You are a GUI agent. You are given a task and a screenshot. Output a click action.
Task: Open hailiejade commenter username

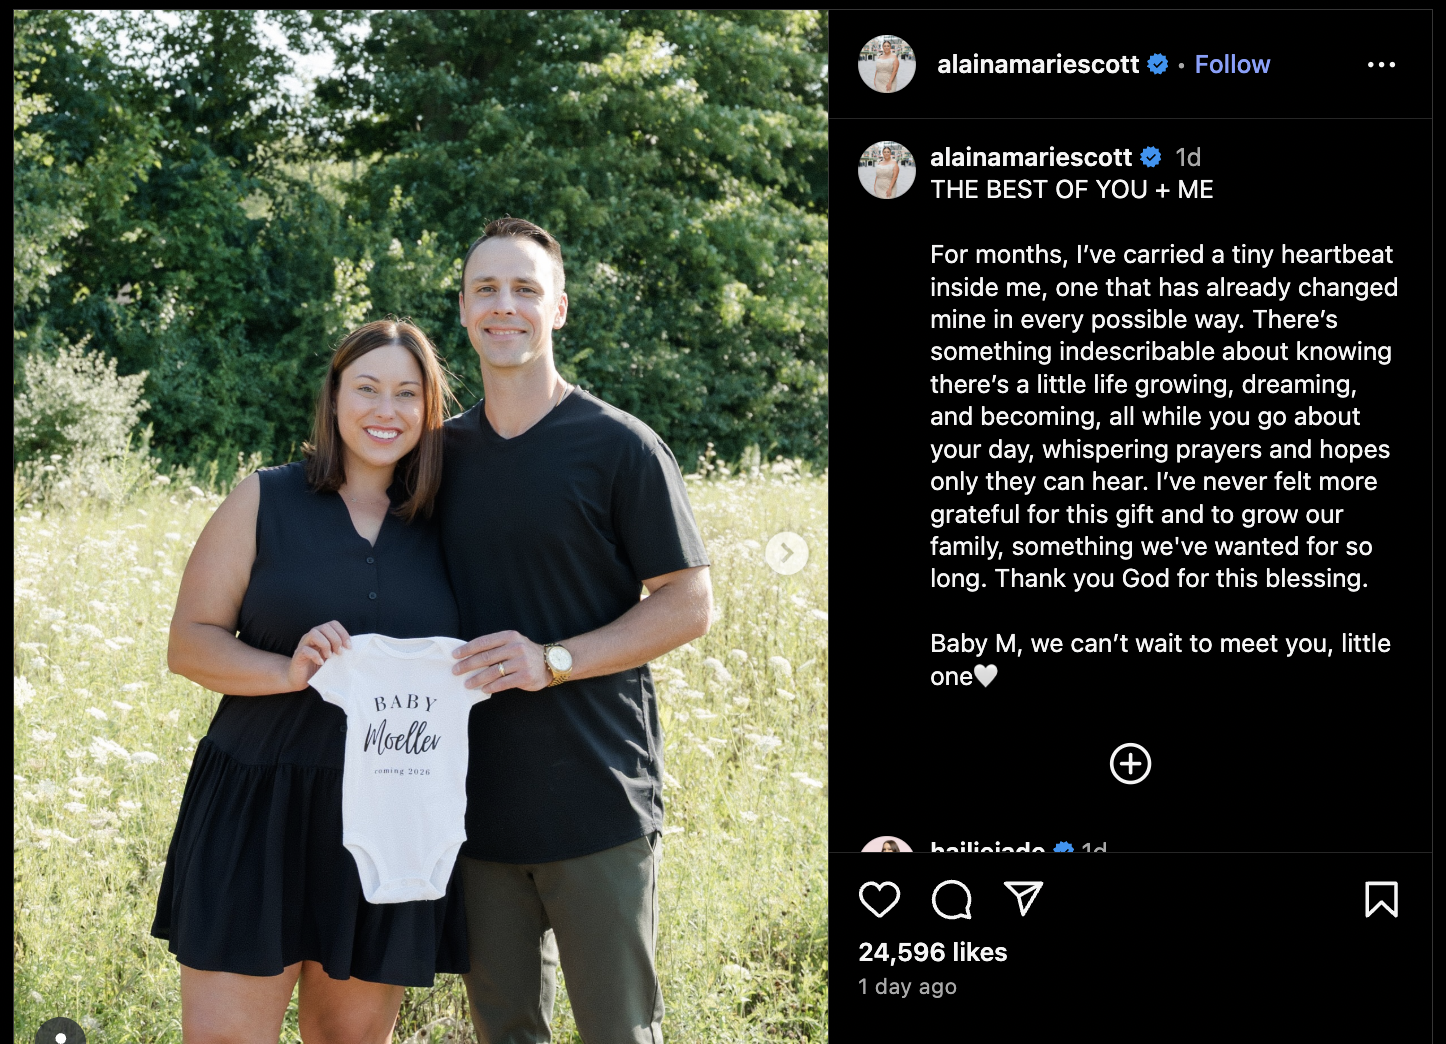coord(987,846)
